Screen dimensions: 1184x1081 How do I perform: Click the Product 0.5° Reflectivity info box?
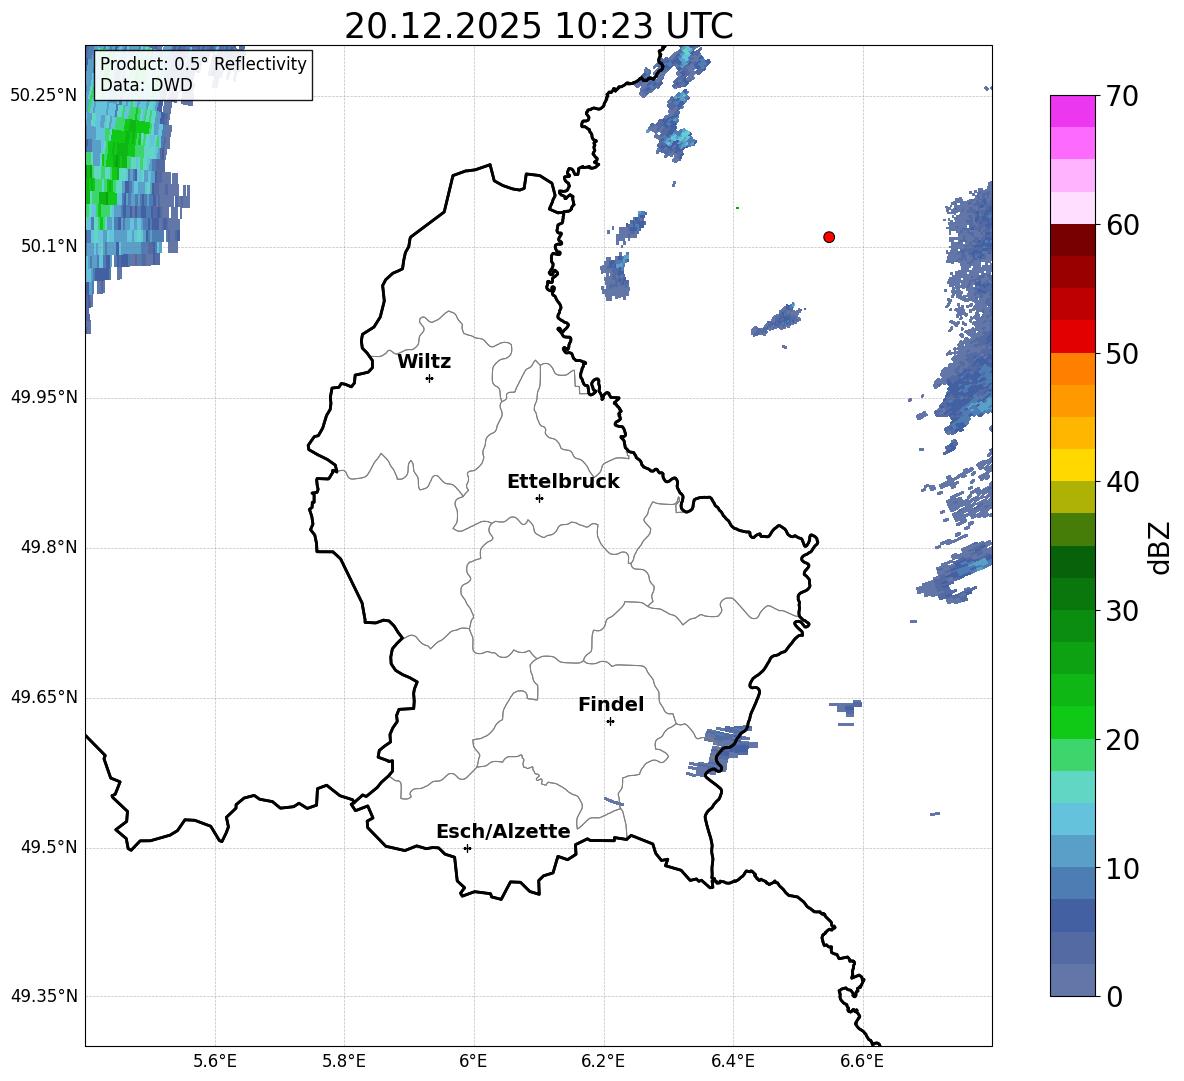click(x=203, y=74)
